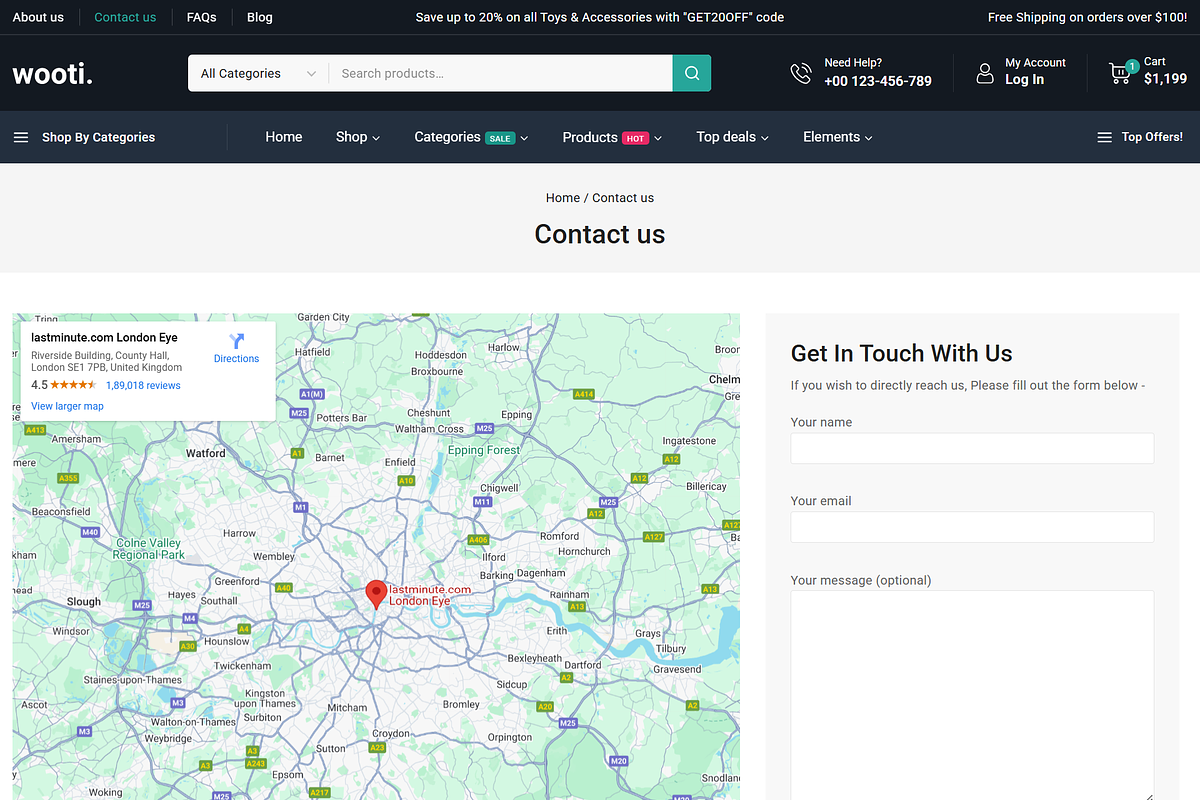Image resolution: width=1200 pixels, height=800 pixels.
Task: Click the Shop By Categories hamburger icon
Action: point(21,137)
